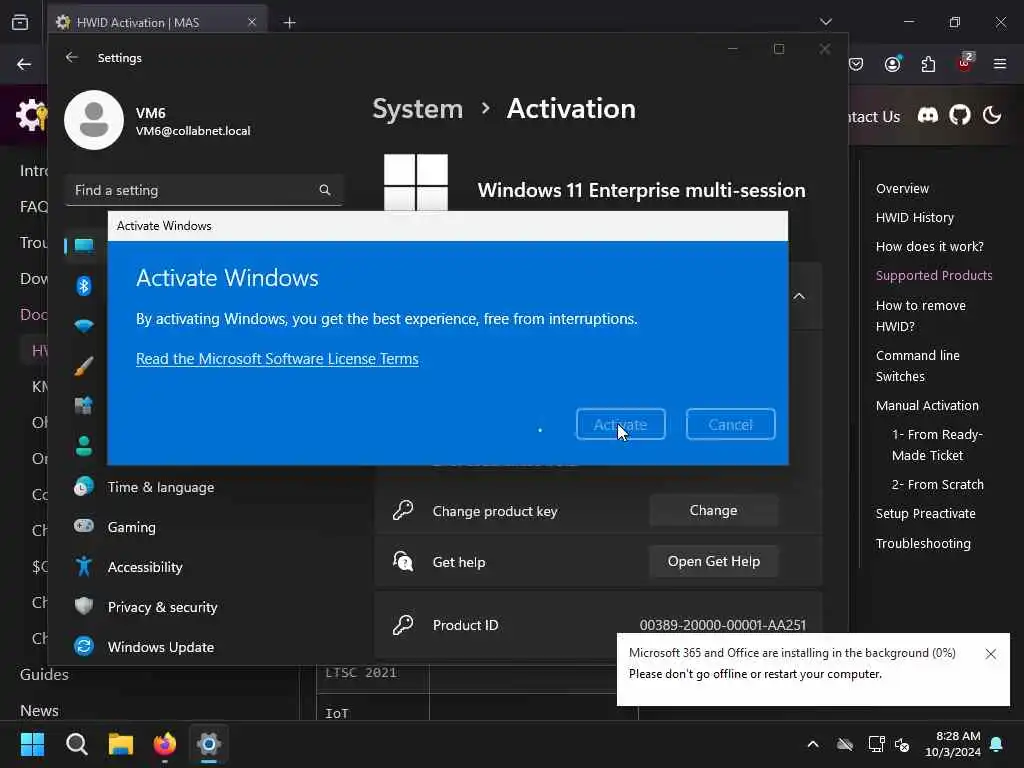This screenshot has width=1024, height=768.
Task: Open Personalization paintbrush icon
Action: click(x=84, y=366)
